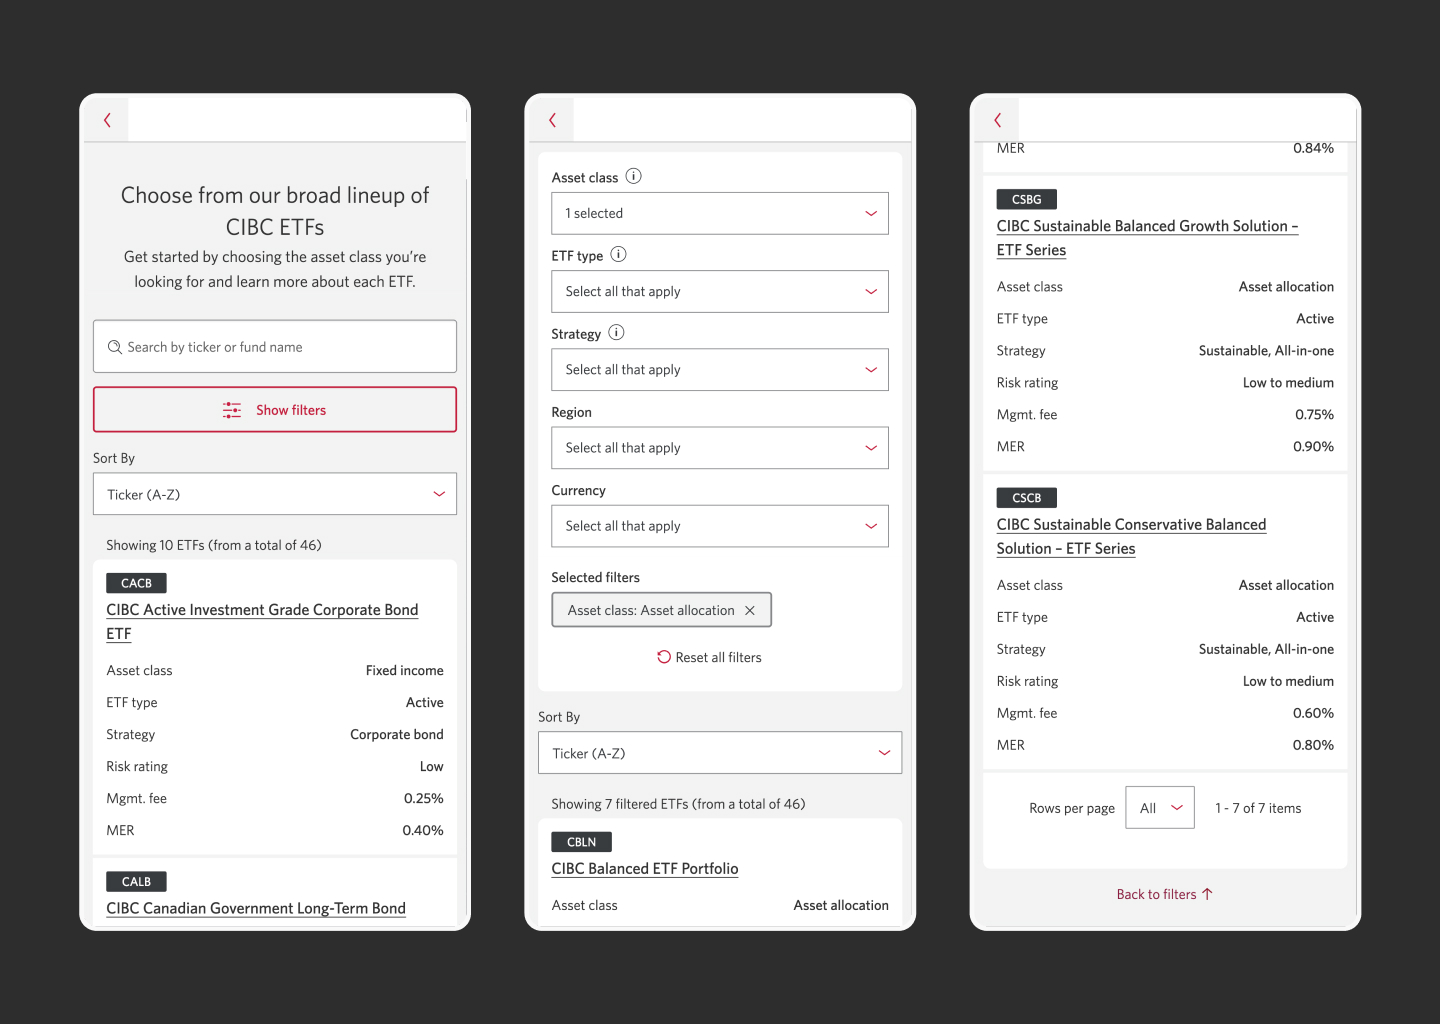Click the back arrow on the filters screen

click(x=552, y=119)
